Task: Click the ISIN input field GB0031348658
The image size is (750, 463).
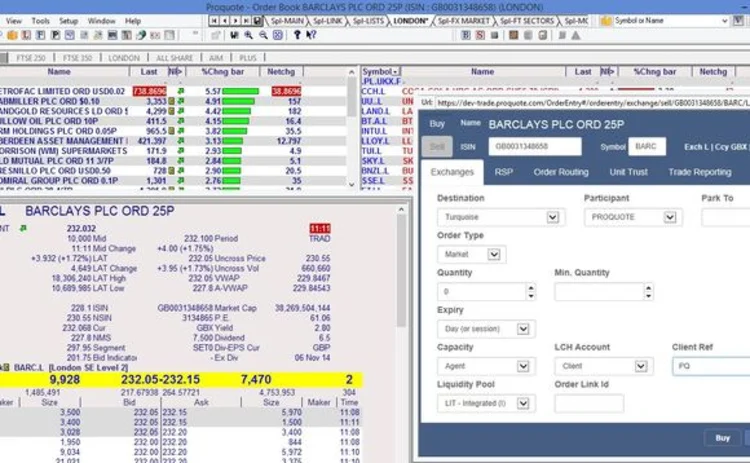Action: coord(535,146)
